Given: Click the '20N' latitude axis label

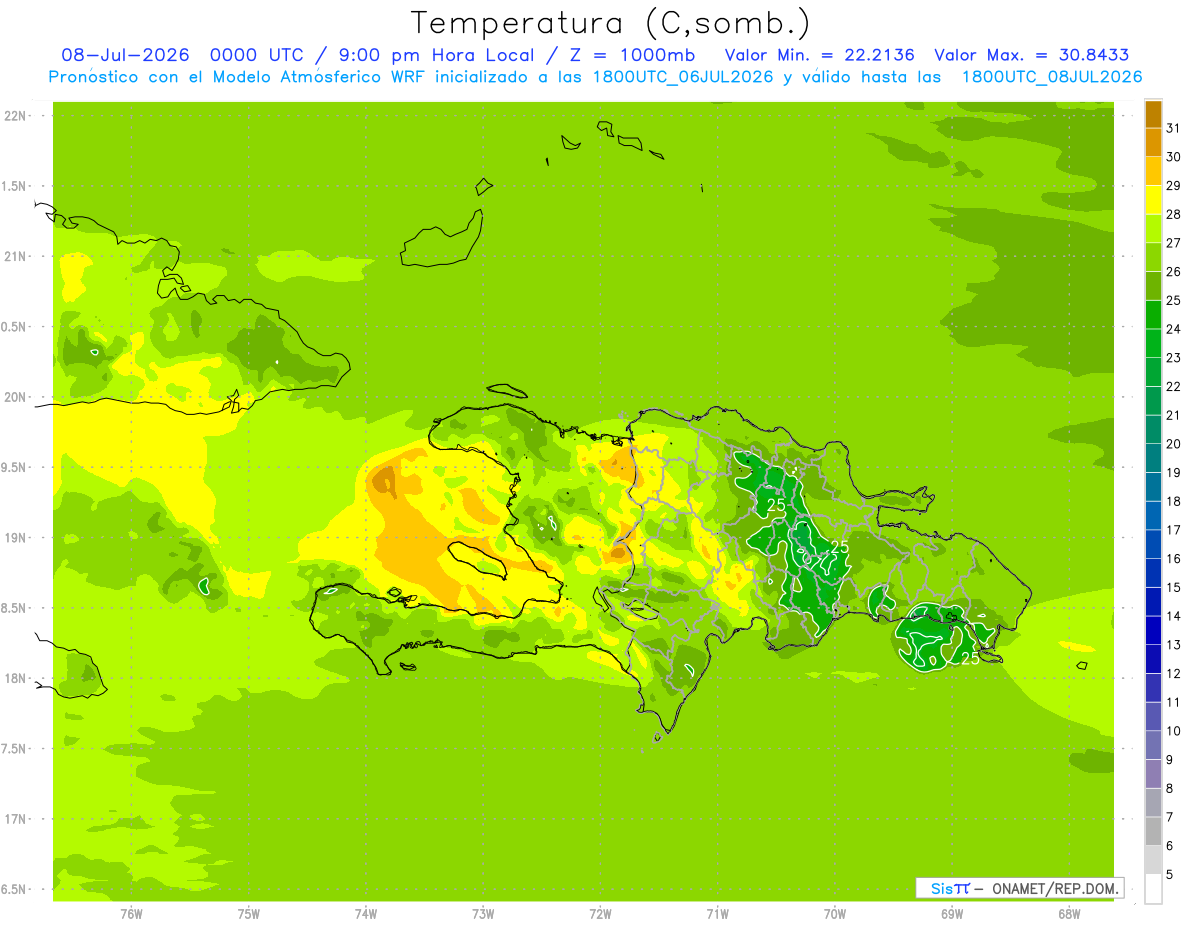Looking at the screenshot, I should pyautogui.click(x=15, y=397).
